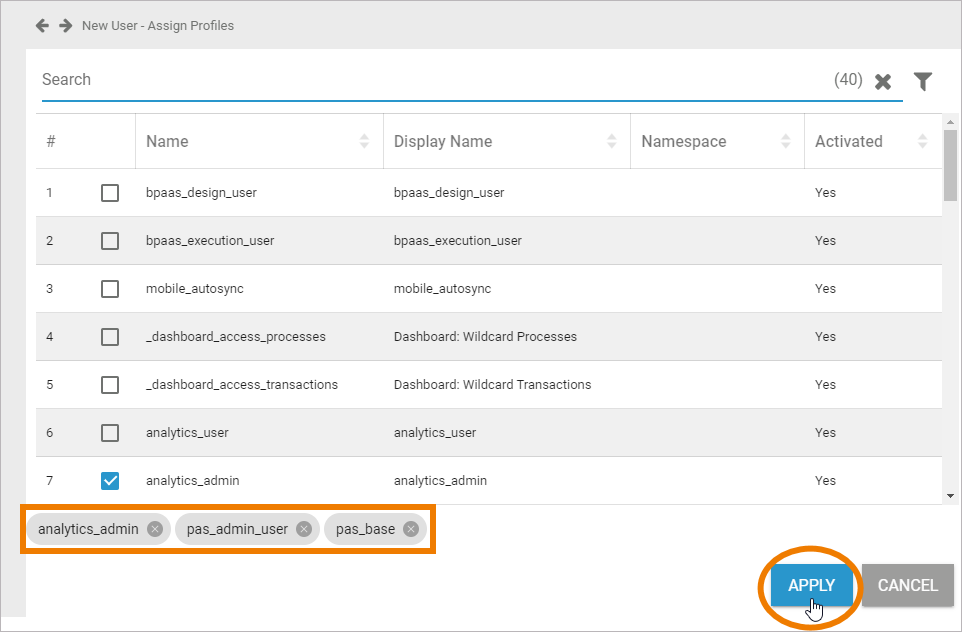962x632 pixels.
Task: Click the forward arrow icon
Action: (65, 25)
